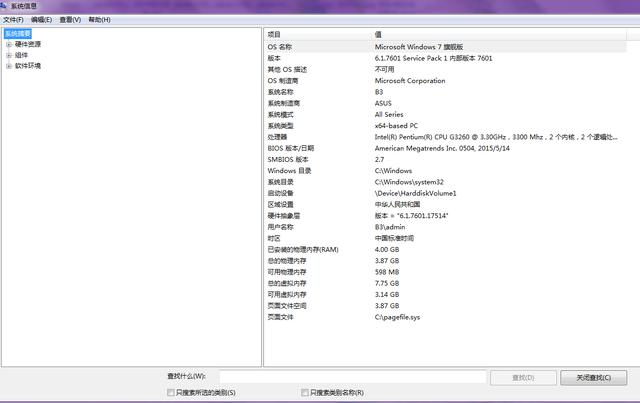This screenshot has height=403, width=640.
Task: Select the Windows 目录 row label
Action: click(x=289, y=171)
